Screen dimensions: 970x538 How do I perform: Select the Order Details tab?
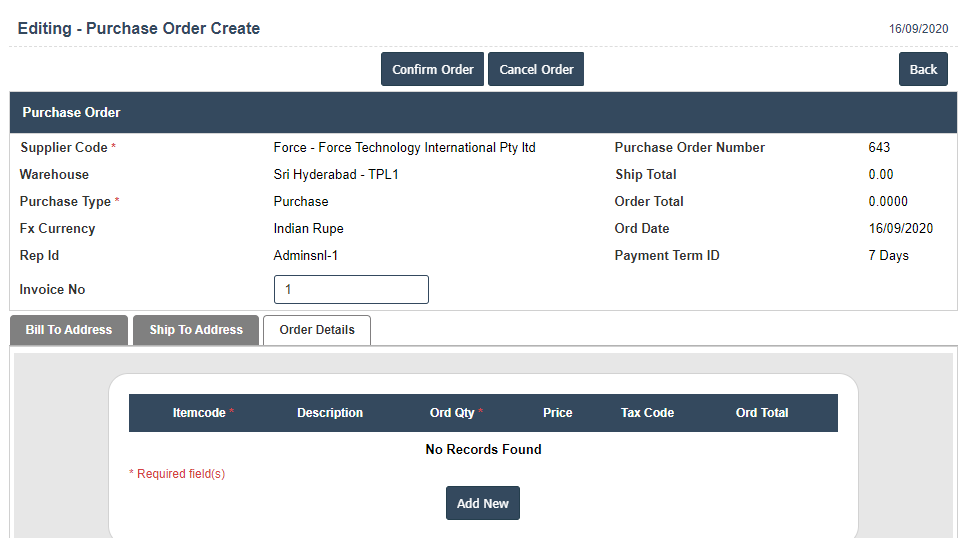point(317,330)
